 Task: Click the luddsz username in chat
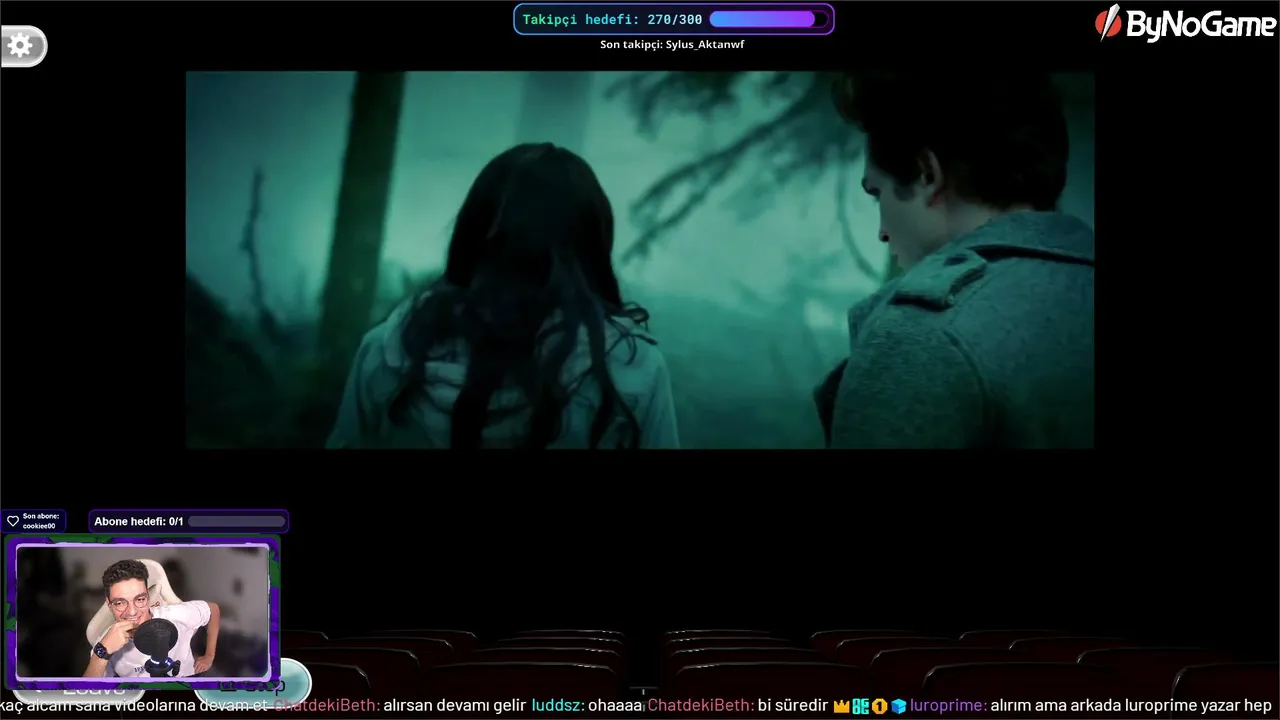(x=559, y=706)
